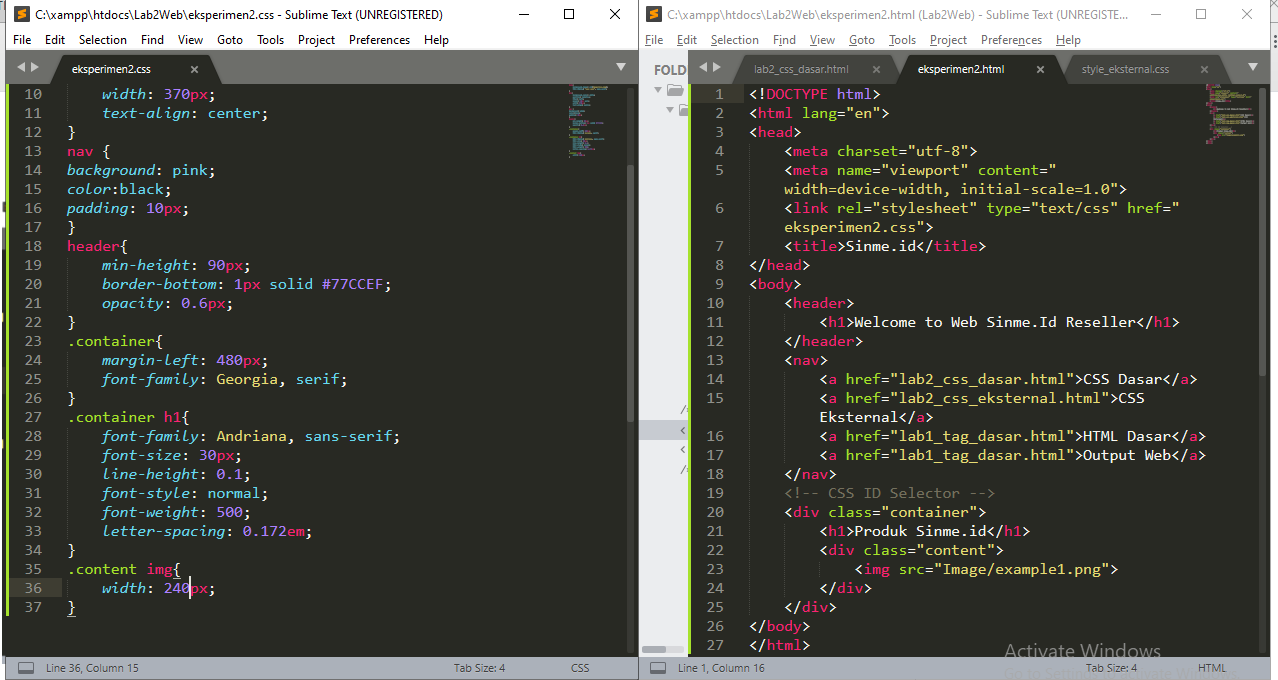Open the HTML syntax selector in the status bar

click(1212, 668)
